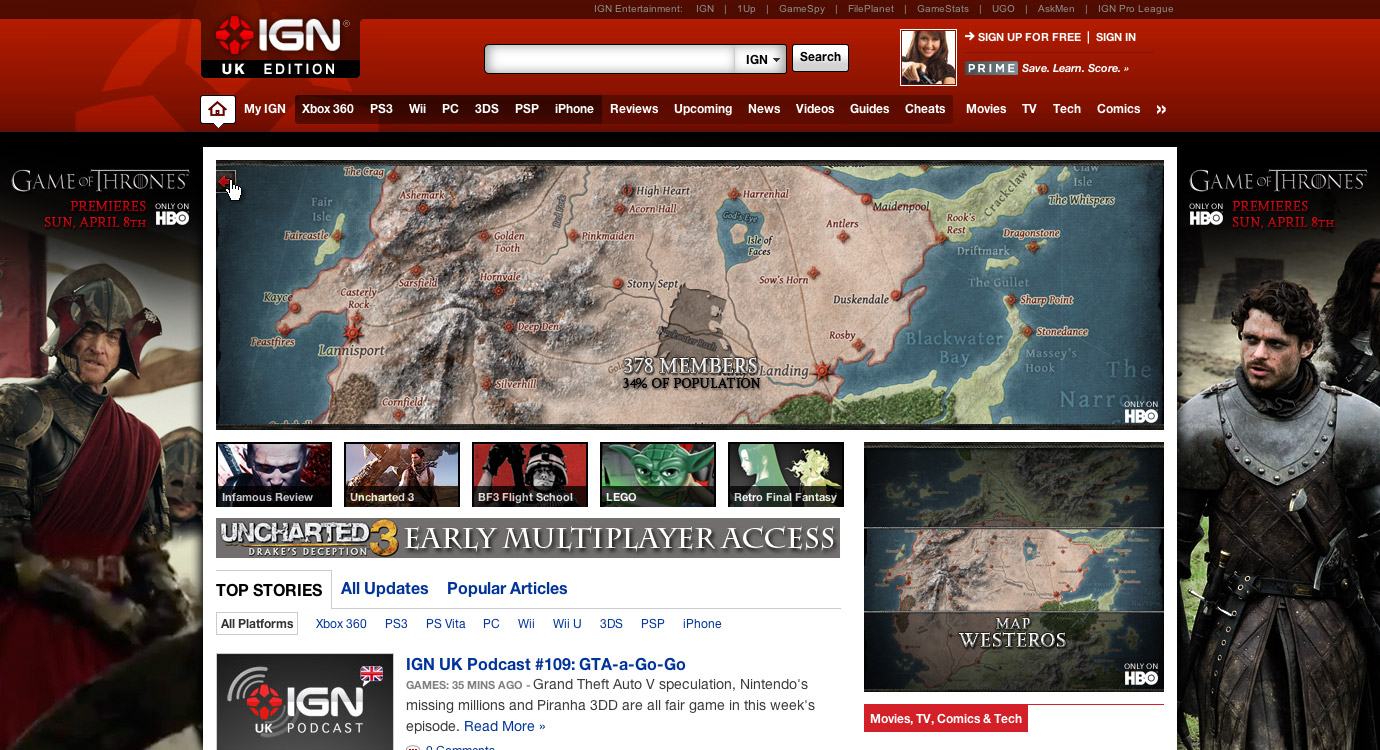The image size is (1380, 750).
Task: Open Reviews section
Action: (x=634, y=109)
